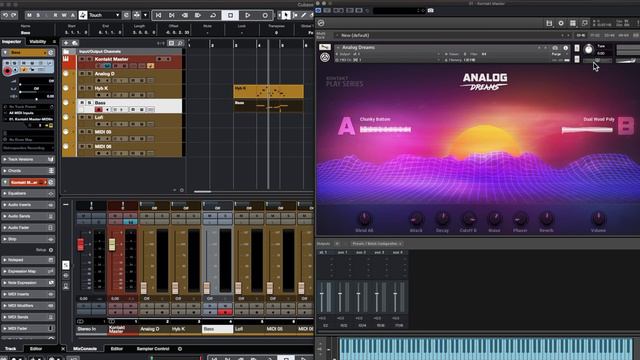Click the transport Record button
The image size is (640, 360).
265,15
